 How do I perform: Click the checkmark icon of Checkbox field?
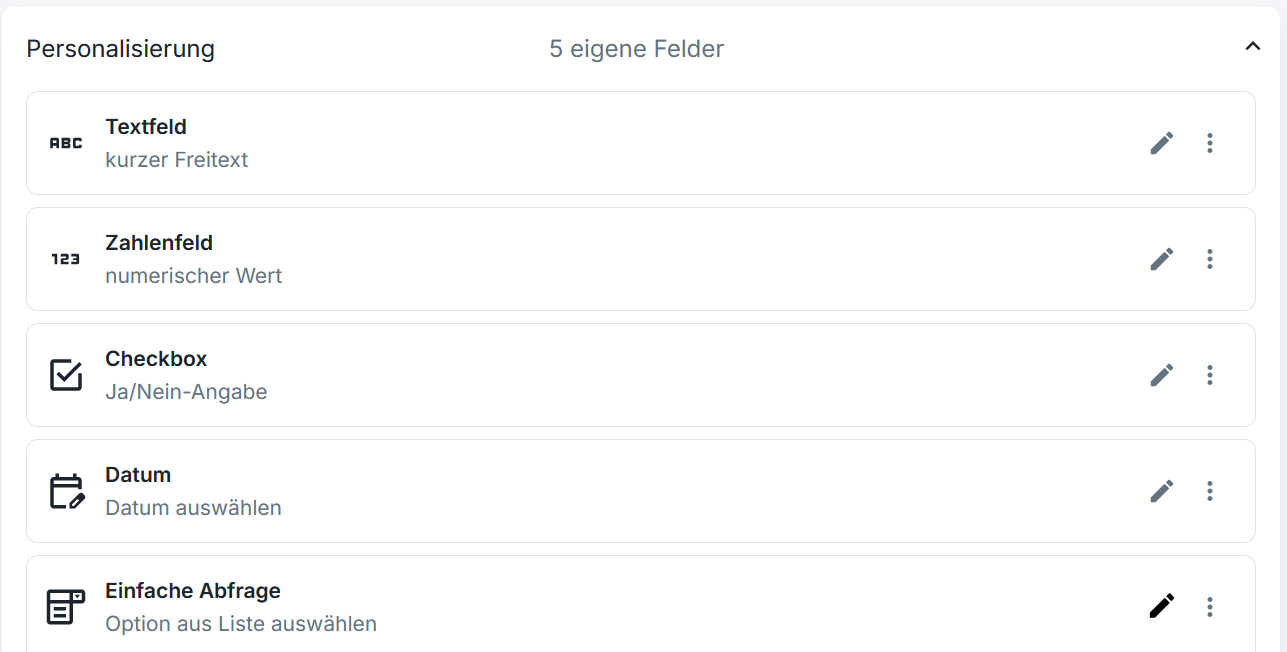click(66, 375)
